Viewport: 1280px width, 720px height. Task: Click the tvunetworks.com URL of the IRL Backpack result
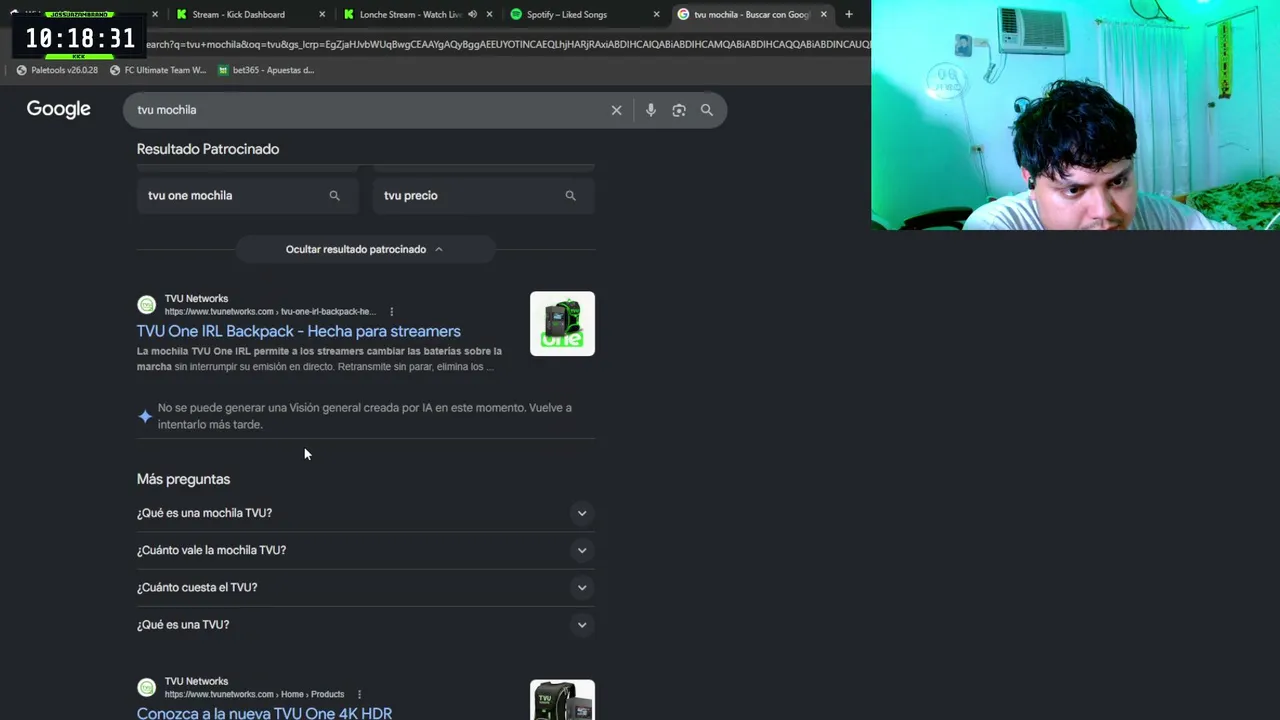(270, 312)
